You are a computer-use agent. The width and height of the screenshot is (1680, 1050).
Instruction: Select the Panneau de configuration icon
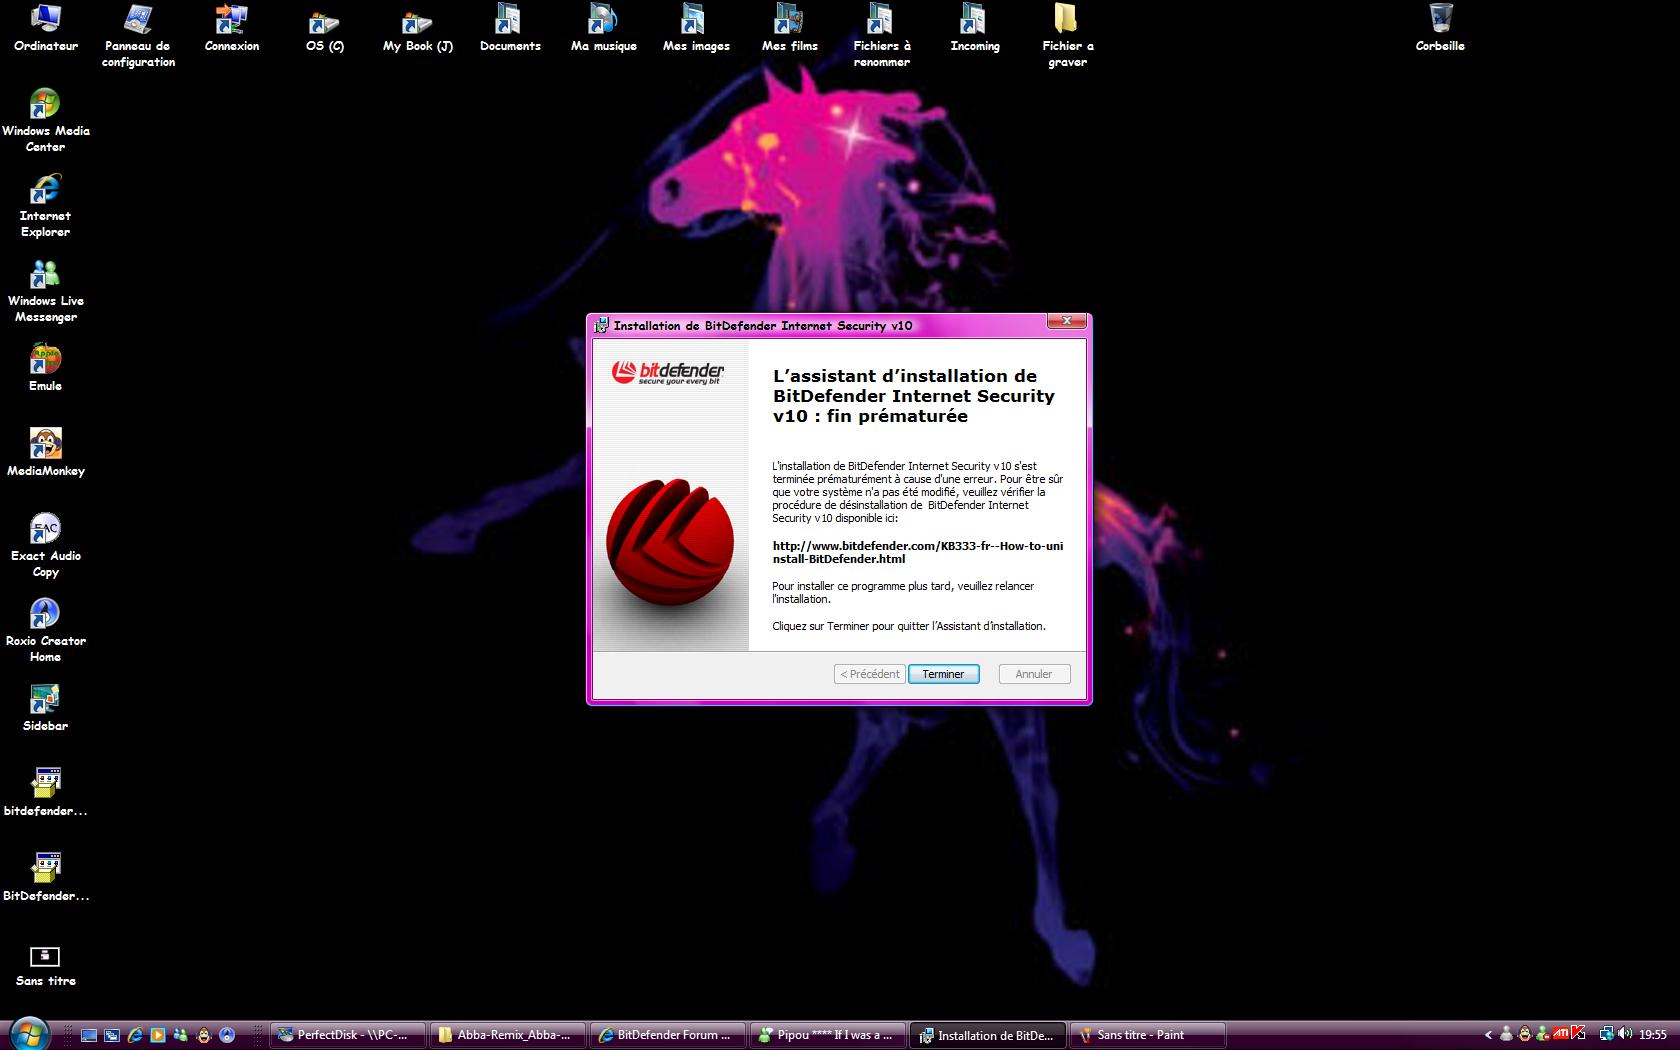point(138,36)
